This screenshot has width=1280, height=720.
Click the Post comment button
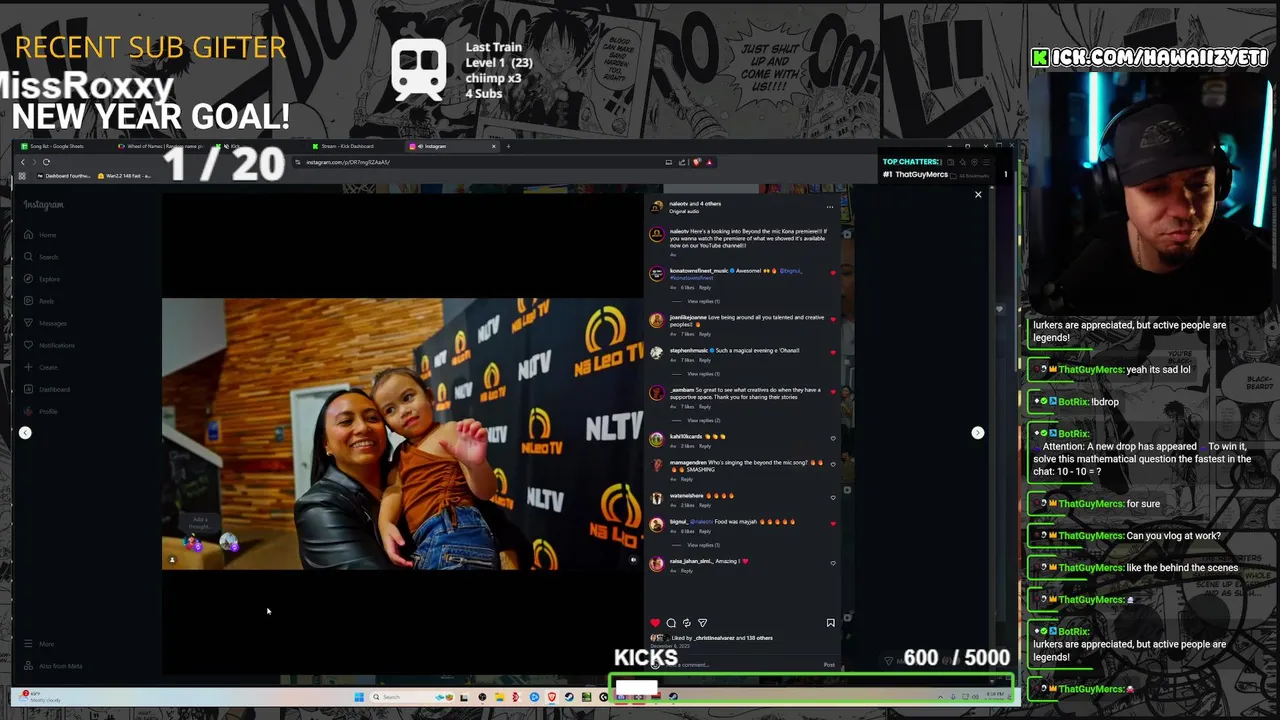click(x=829, y=665)
